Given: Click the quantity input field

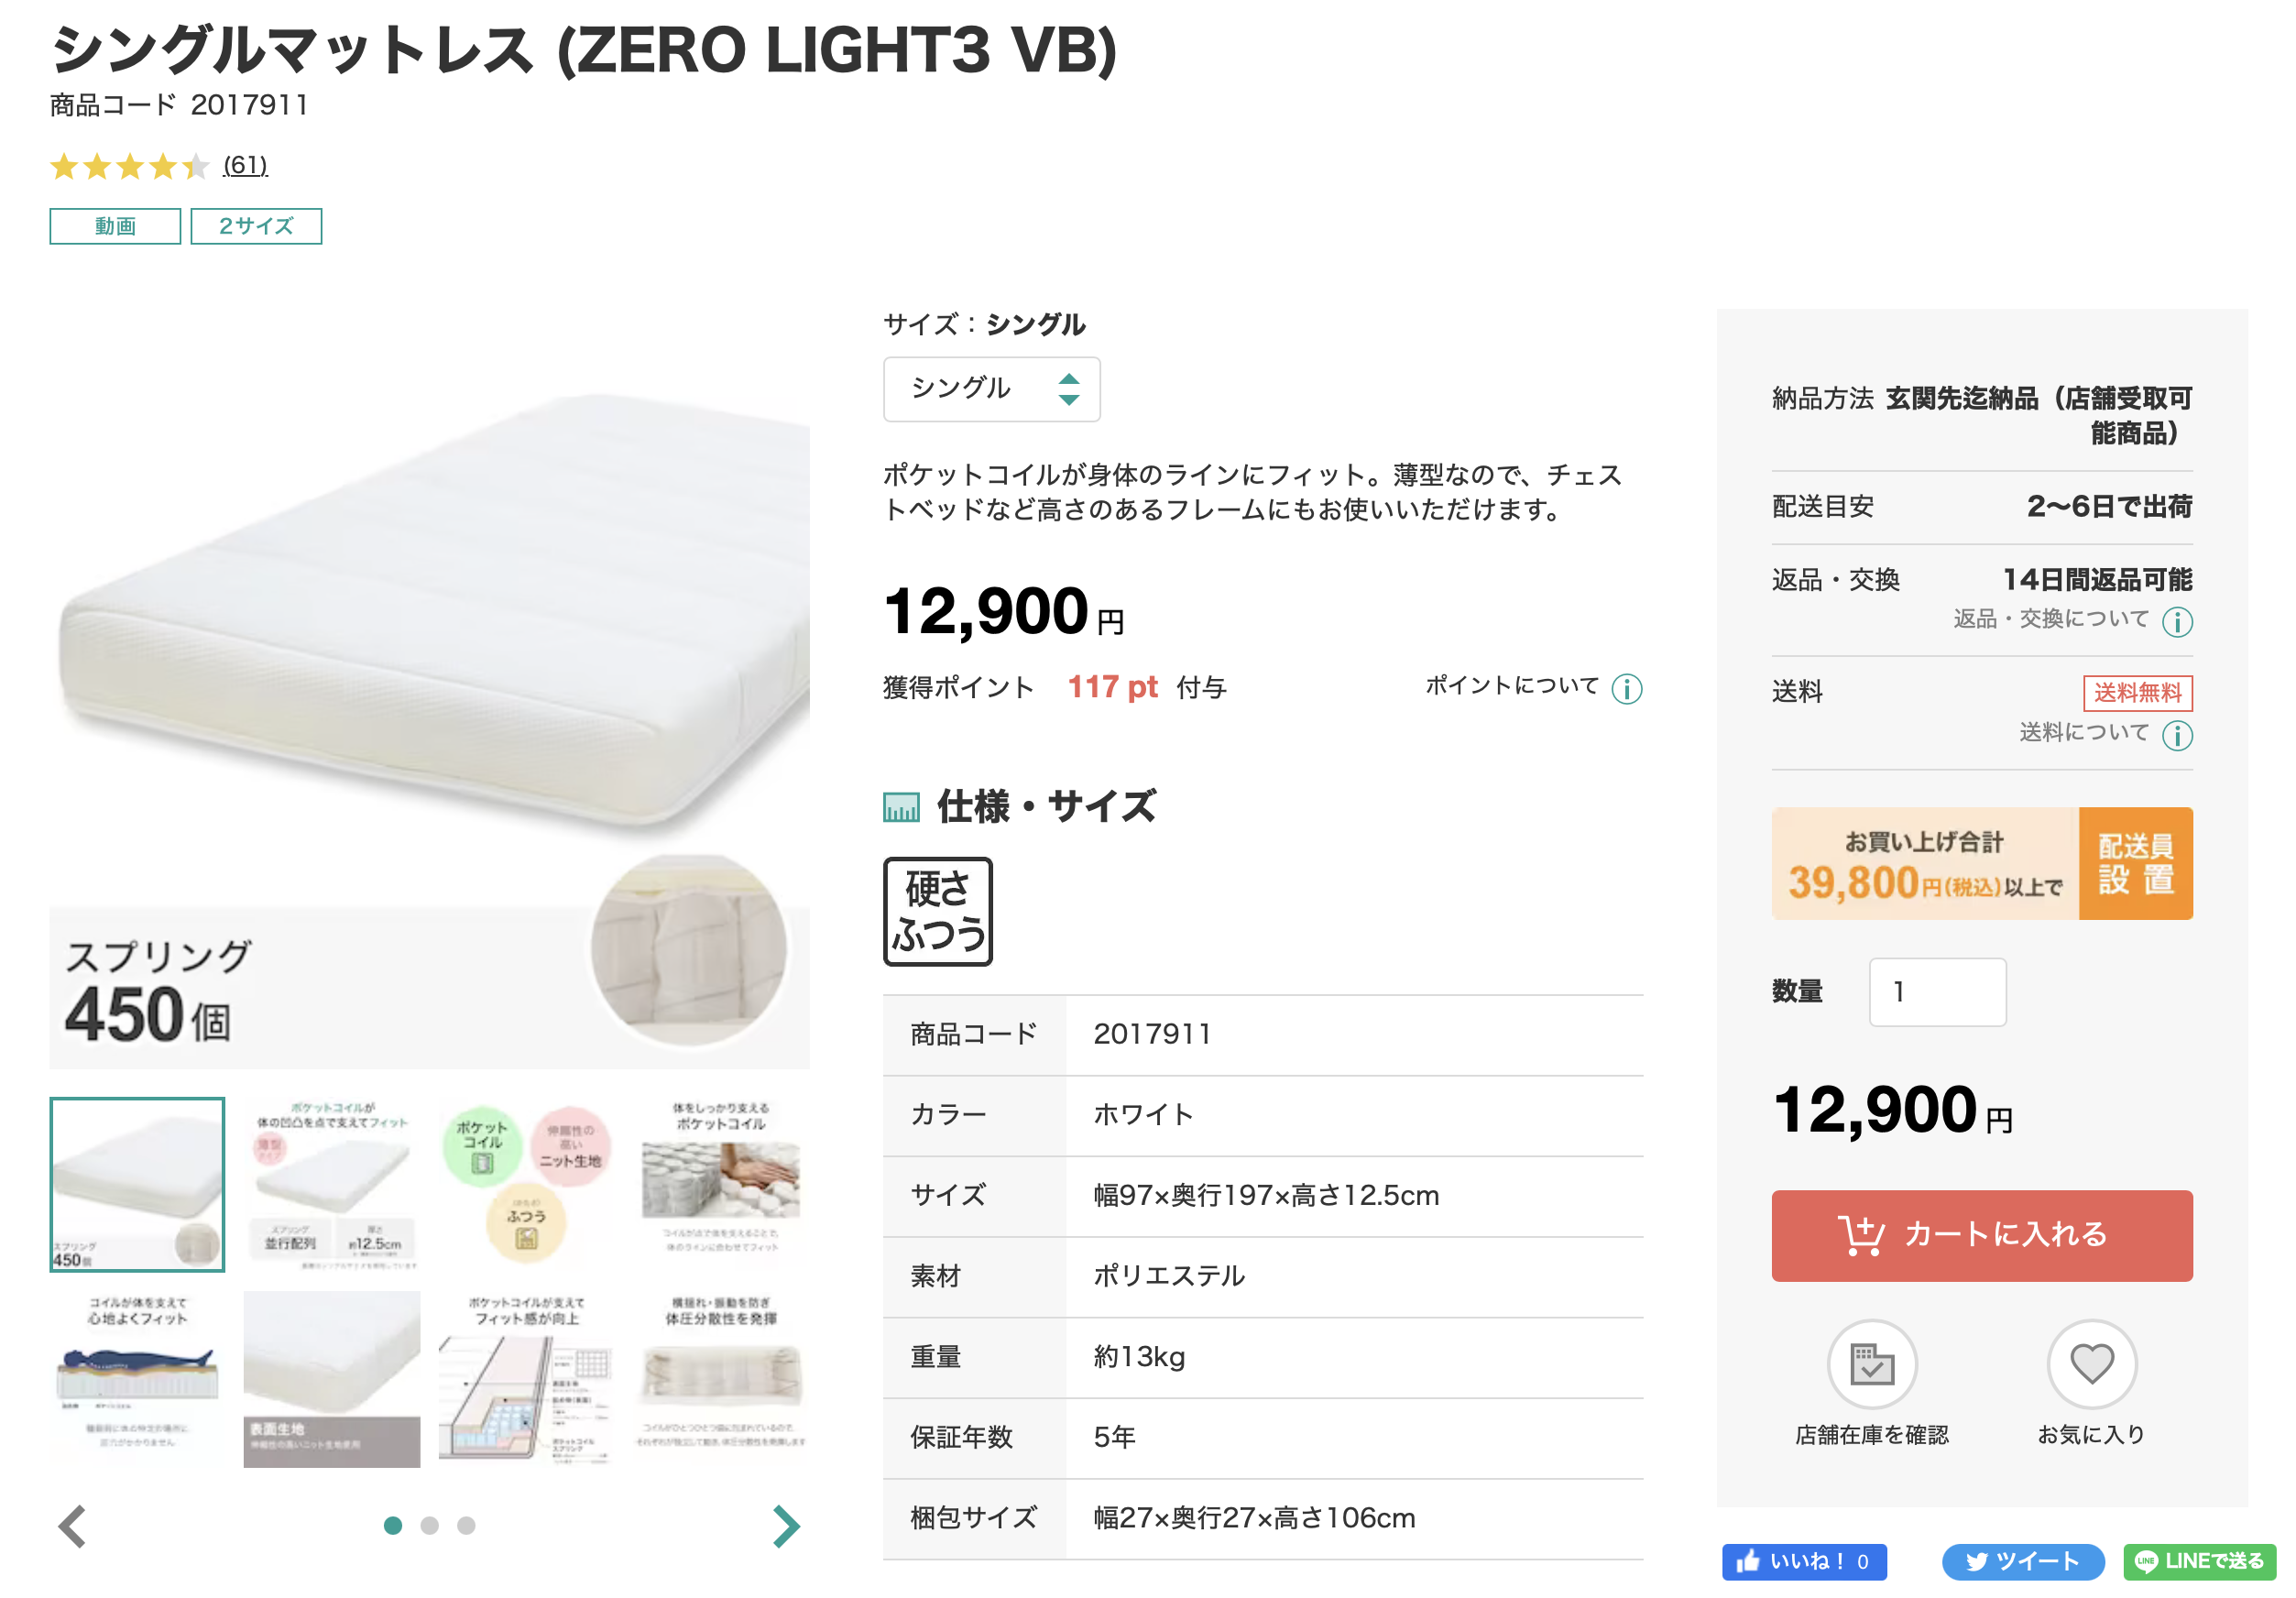Looking at the screenshot, I should pyautogui.click(x=1937, y=992).
